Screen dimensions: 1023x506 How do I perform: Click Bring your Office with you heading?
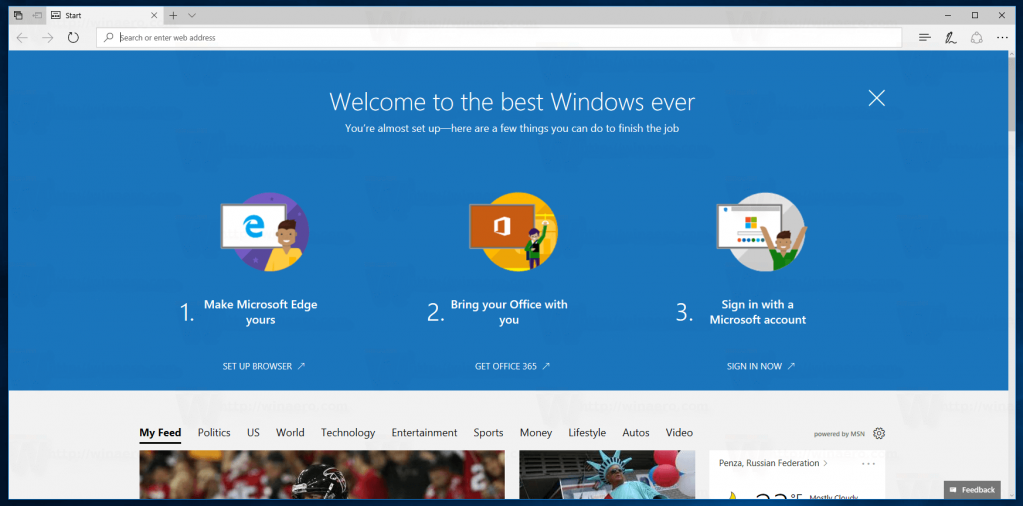[x=509, y=312]
